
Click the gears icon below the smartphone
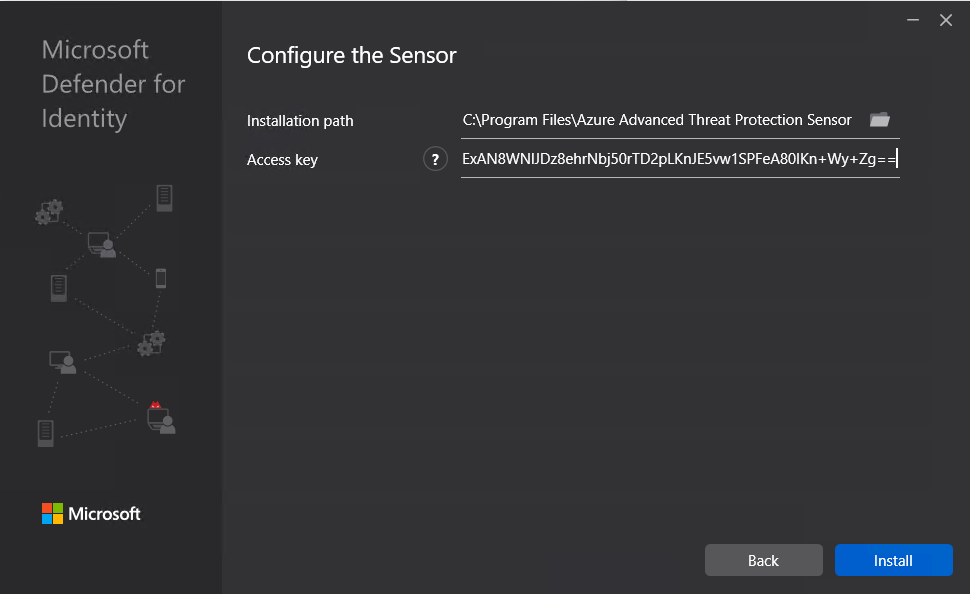151,343
